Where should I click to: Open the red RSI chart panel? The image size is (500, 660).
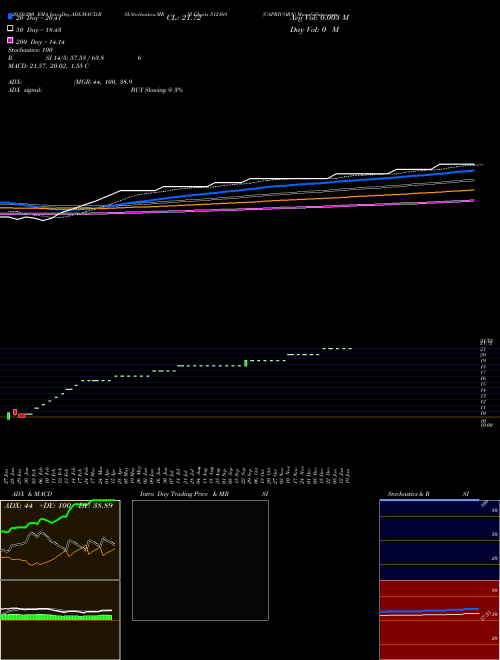439,620
